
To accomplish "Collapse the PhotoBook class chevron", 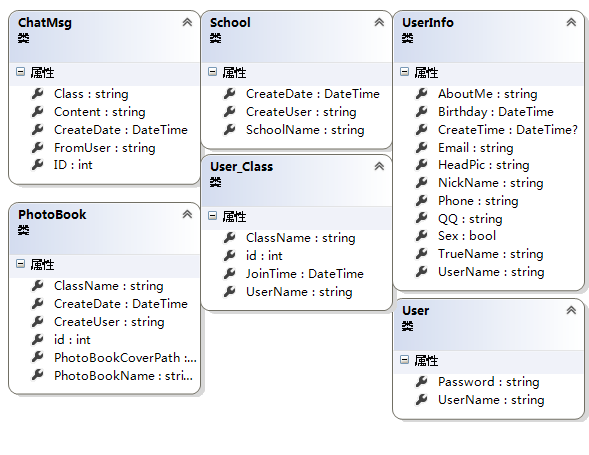I will [x=187, y=214].
